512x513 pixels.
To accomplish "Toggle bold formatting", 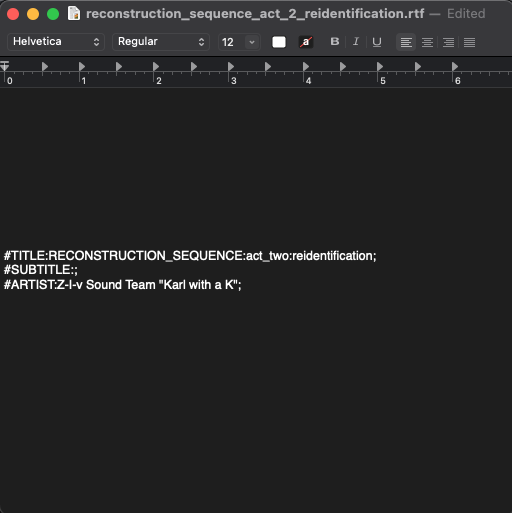I will (x=335, y=42).
